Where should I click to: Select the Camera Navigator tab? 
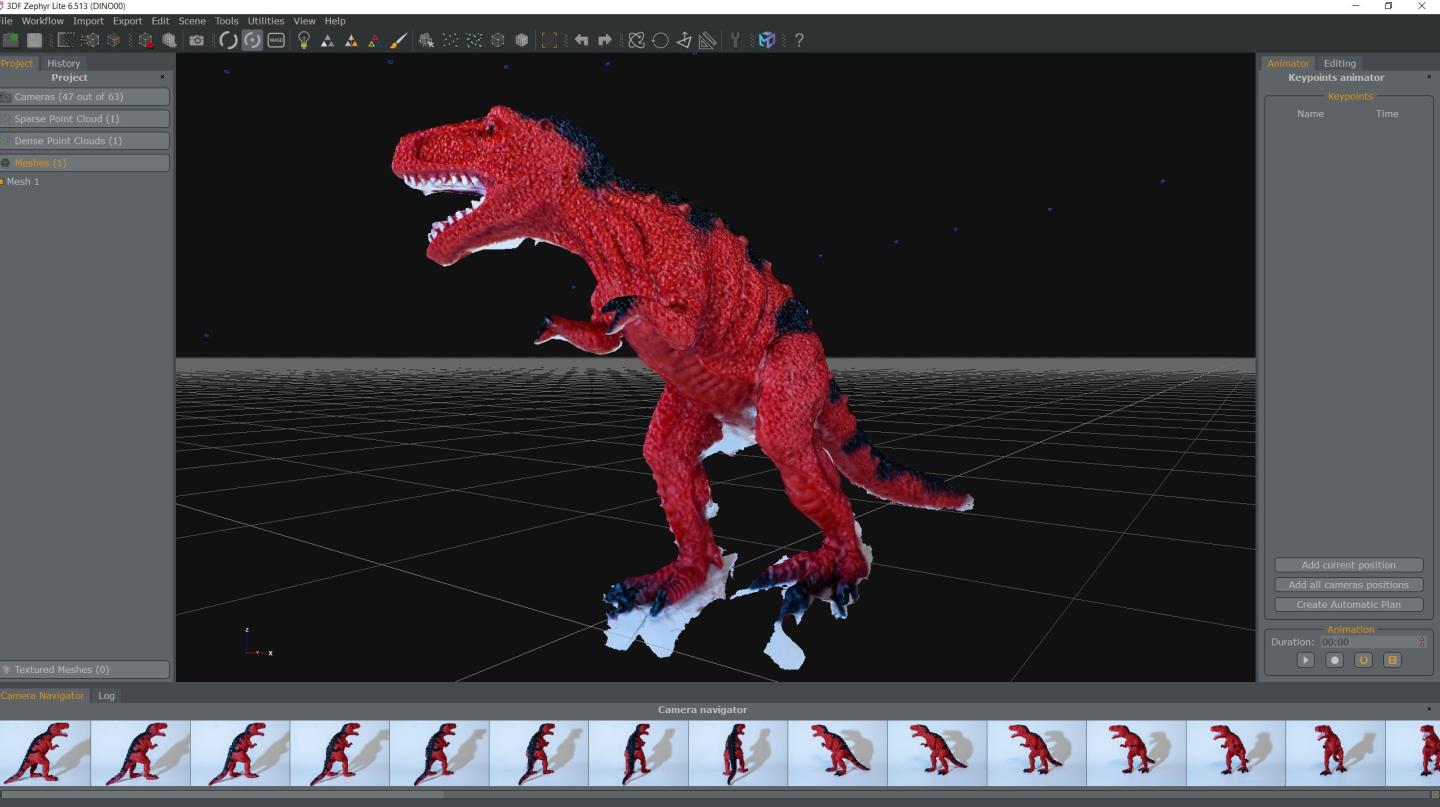click(x=43, y=695)
